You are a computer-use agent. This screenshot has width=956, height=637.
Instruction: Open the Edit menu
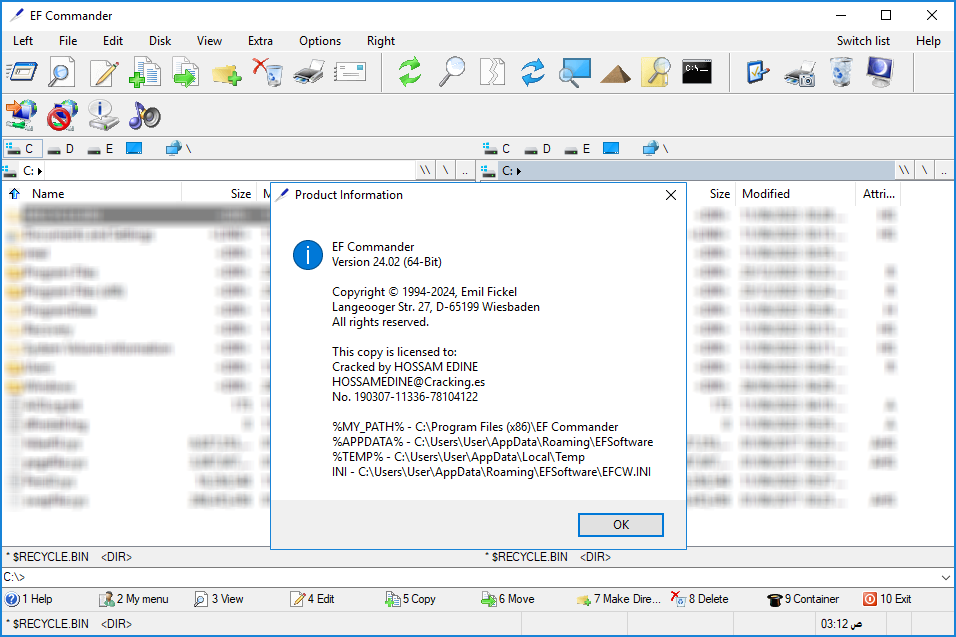(113, 41)
